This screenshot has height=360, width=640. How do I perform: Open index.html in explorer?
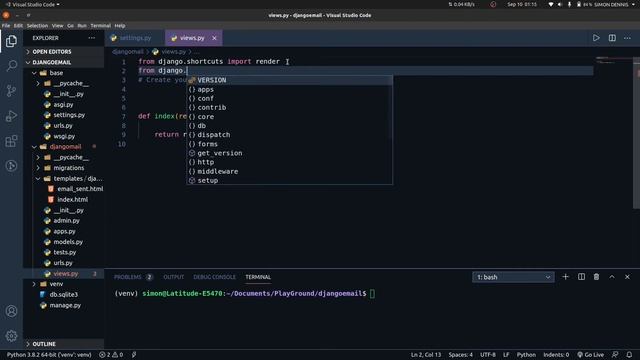click(72, 200)
